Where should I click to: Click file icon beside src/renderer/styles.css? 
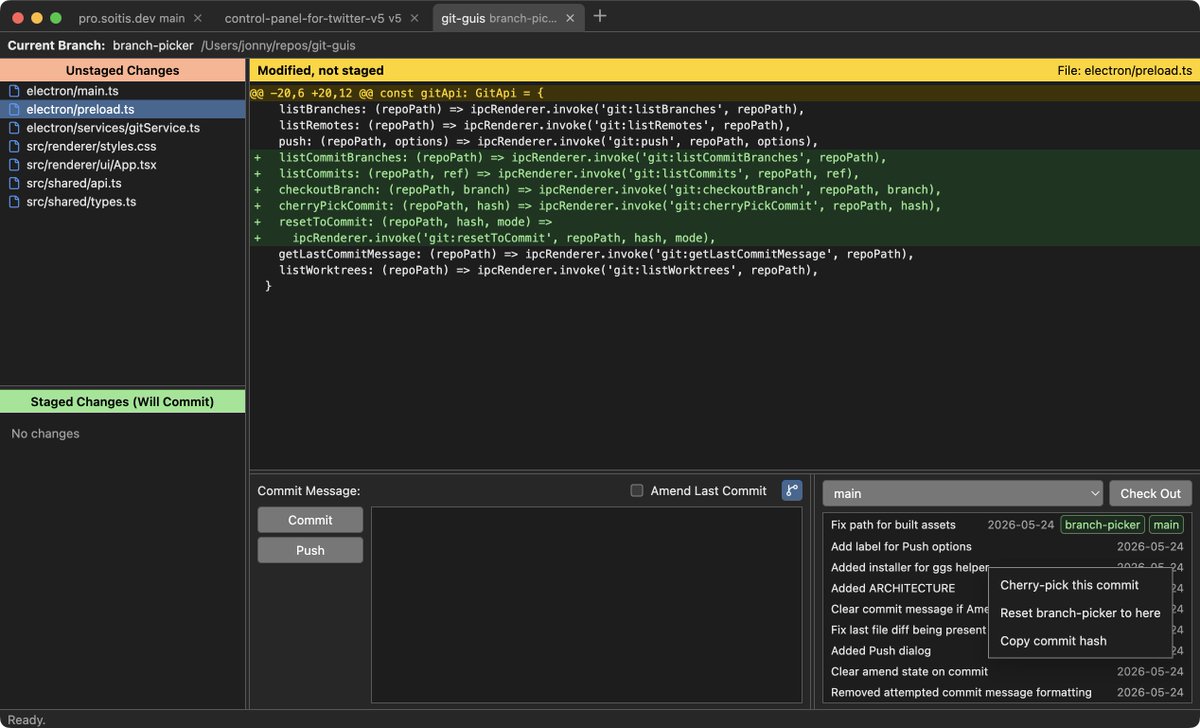(14, 147)
